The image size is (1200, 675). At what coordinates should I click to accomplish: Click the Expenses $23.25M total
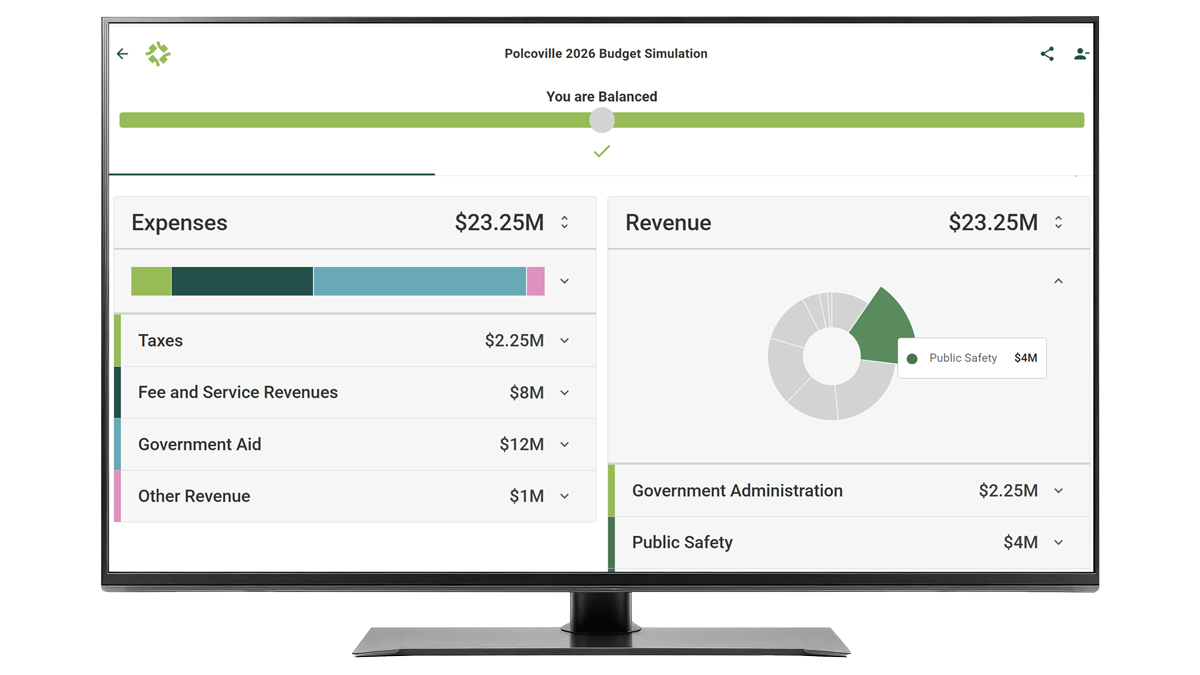[499, 223]
